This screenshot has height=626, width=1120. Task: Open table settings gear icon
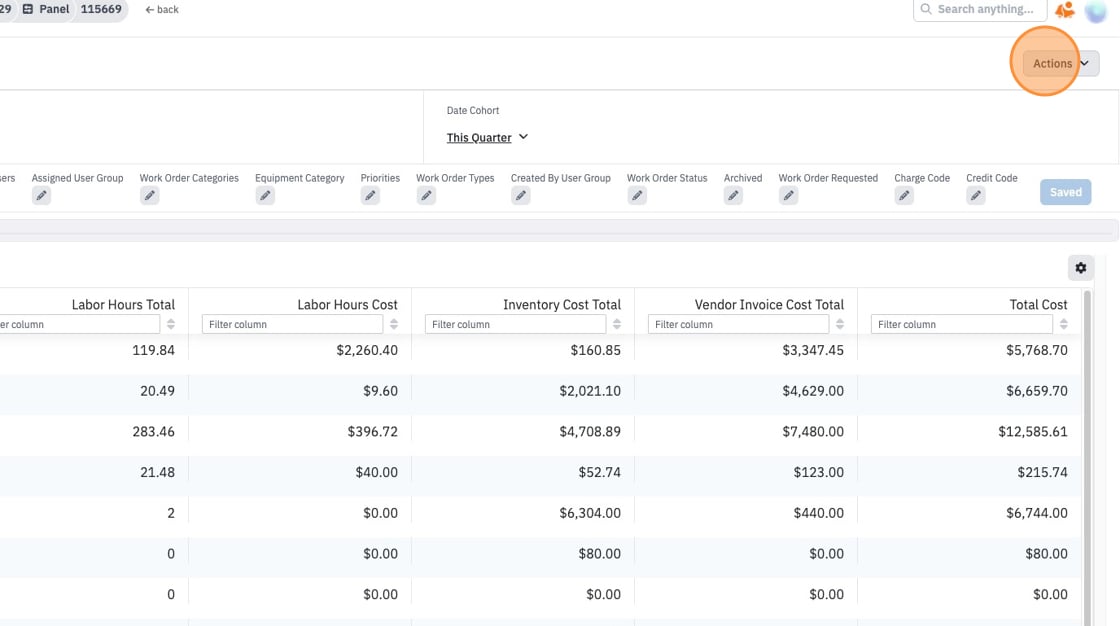[1081, 268]
